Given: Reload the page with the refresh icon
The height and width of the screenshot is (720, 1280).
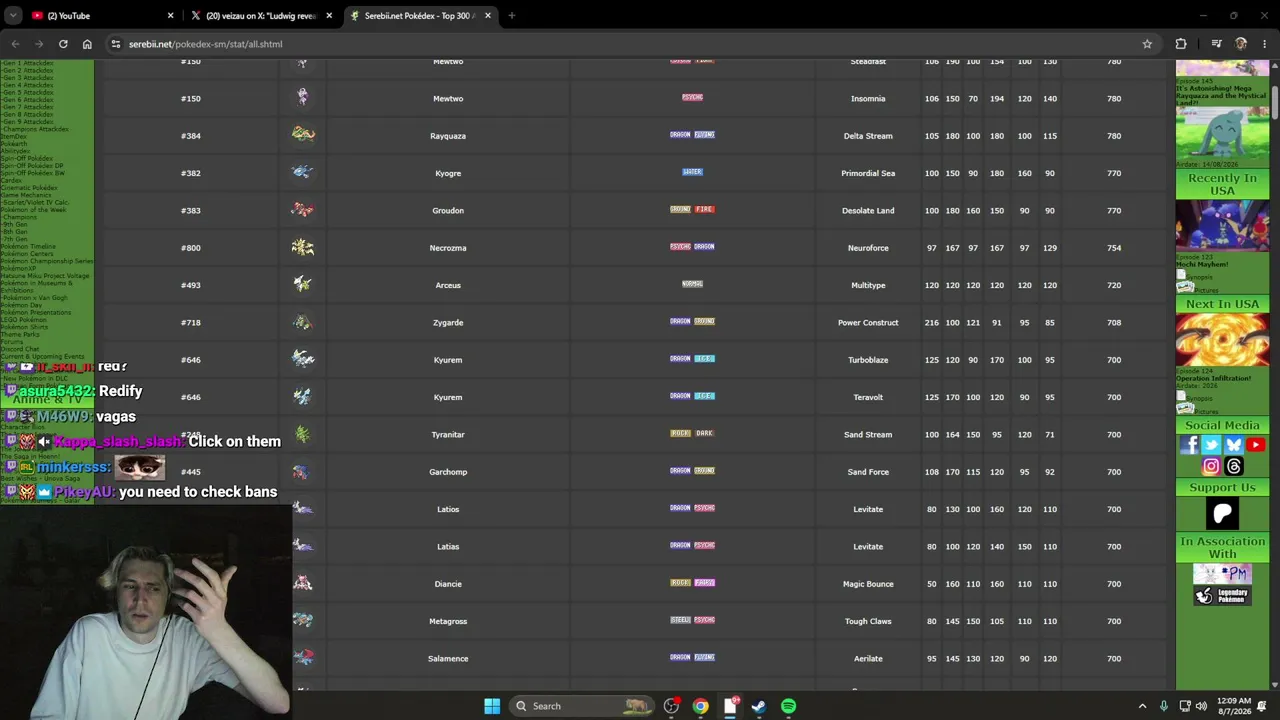Looking at the screenshot, I should [63, 44].
